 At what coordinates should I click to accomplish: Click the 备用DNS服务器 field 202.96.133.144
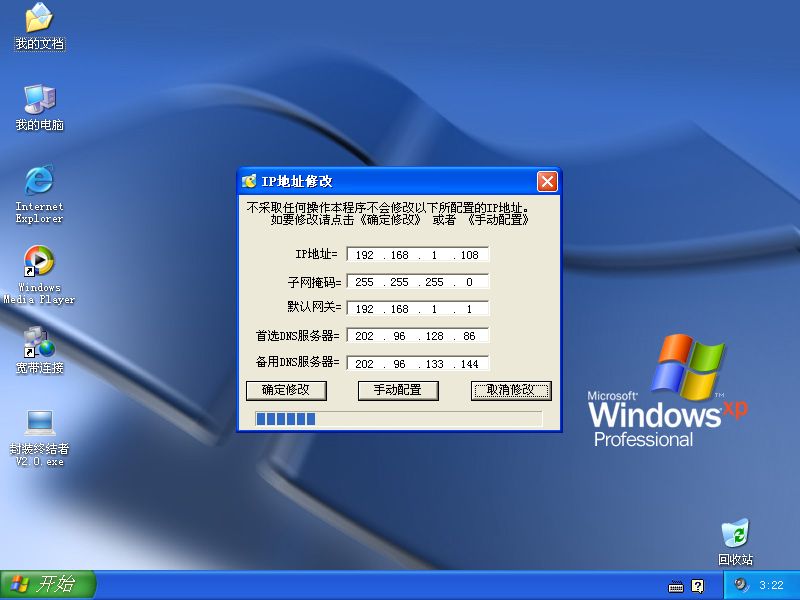[x=417, y=363]
